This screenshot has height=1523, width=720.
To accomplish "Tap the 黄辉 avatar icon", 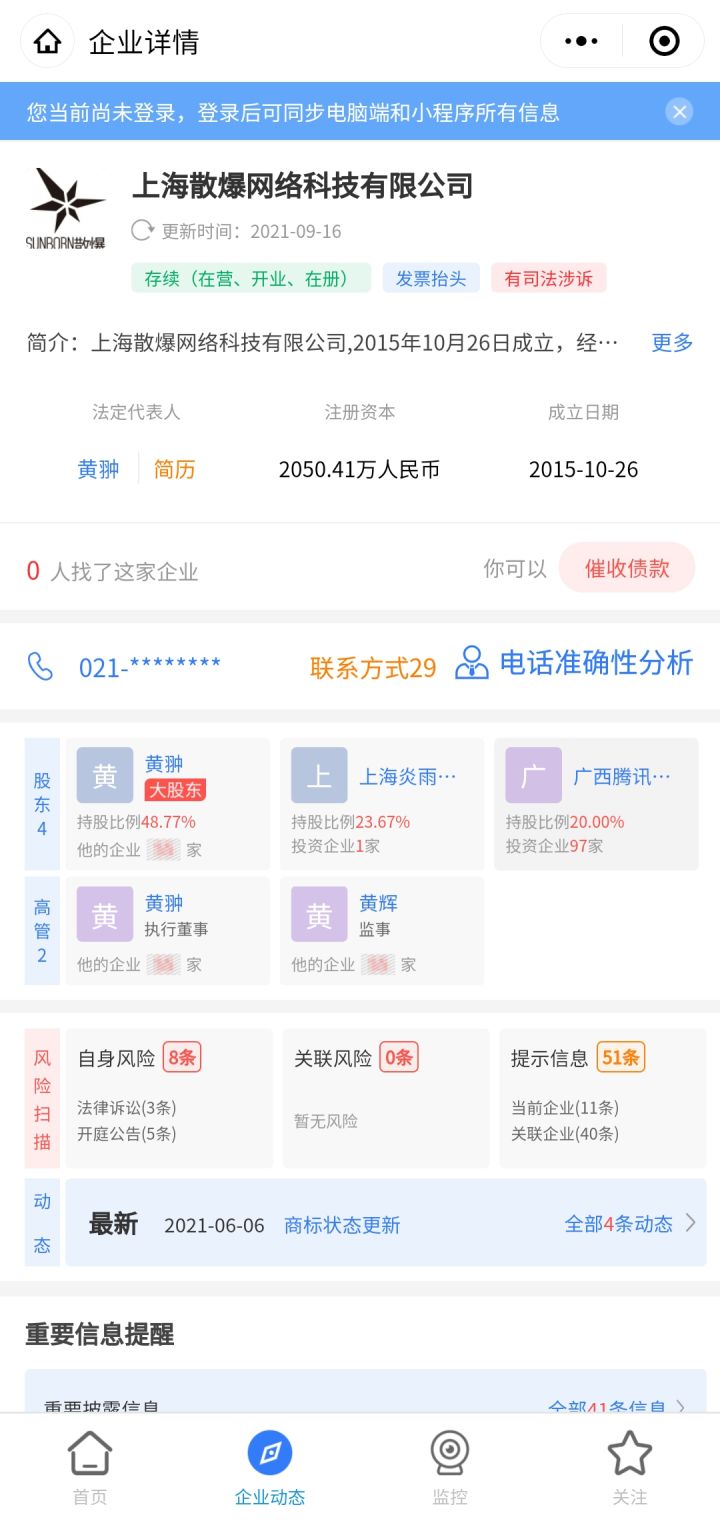I will pyautogui.click(x=319, y=914).
